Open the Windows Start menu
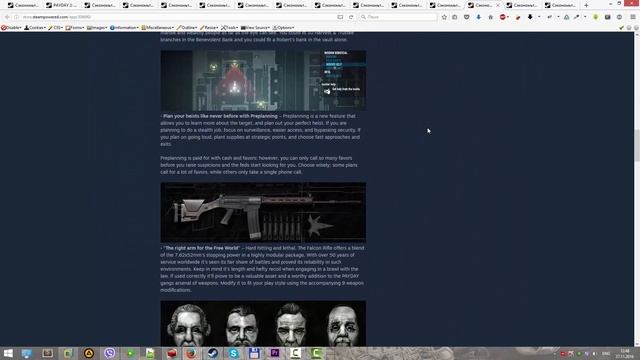This screenshot has height=360, width=640. tap(7, 353)
